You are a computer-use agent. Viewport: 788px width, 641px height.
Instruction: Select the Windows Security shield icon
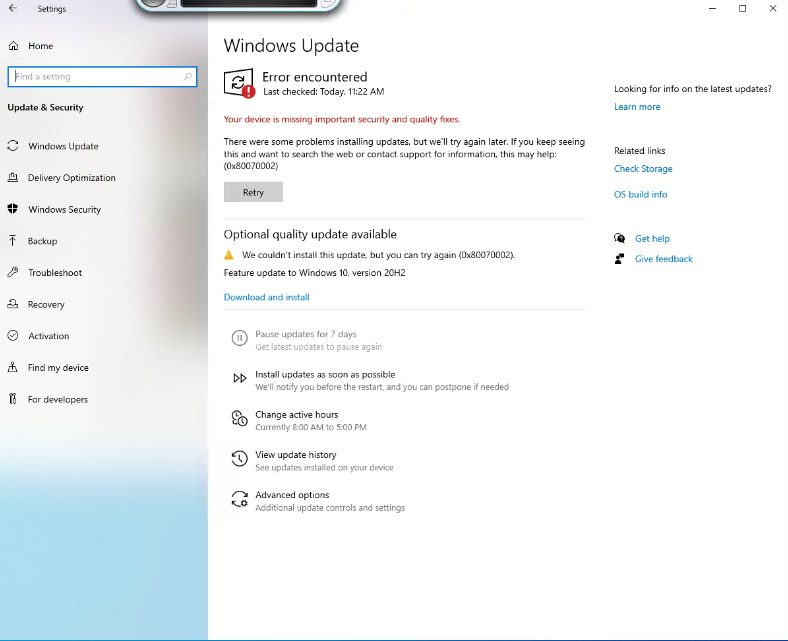13,209
